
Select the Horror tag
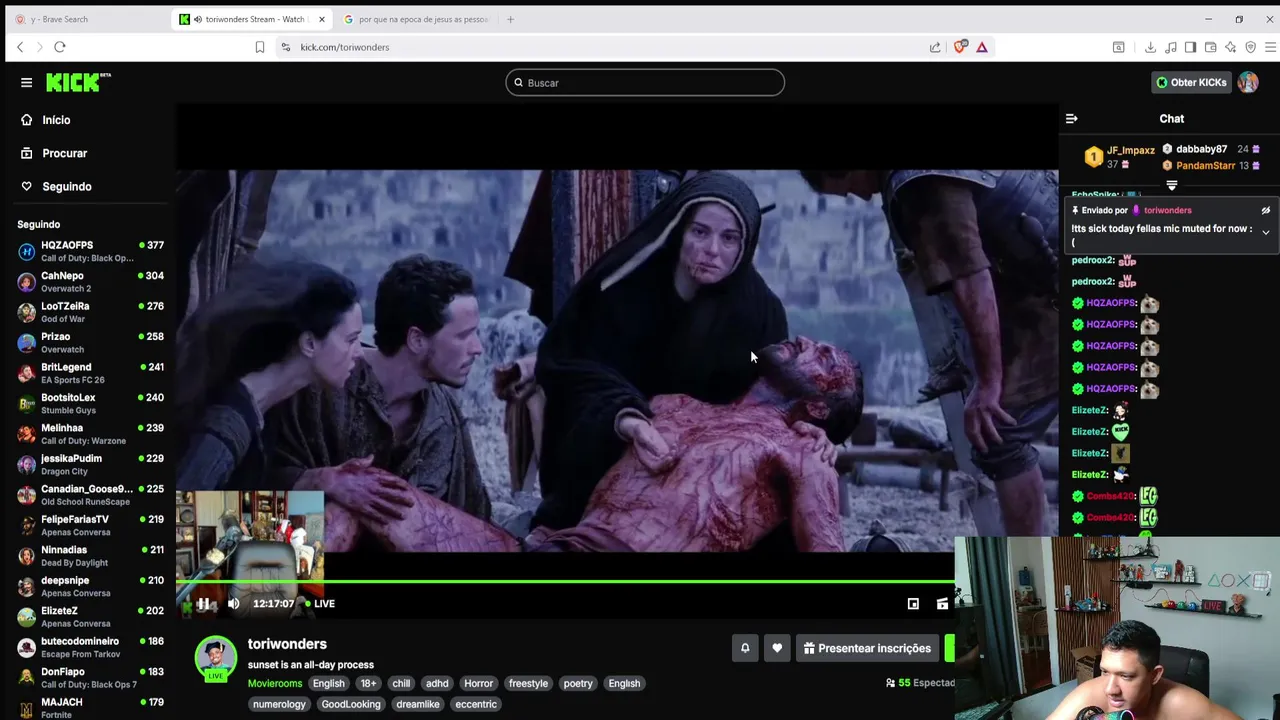[478, 684]
